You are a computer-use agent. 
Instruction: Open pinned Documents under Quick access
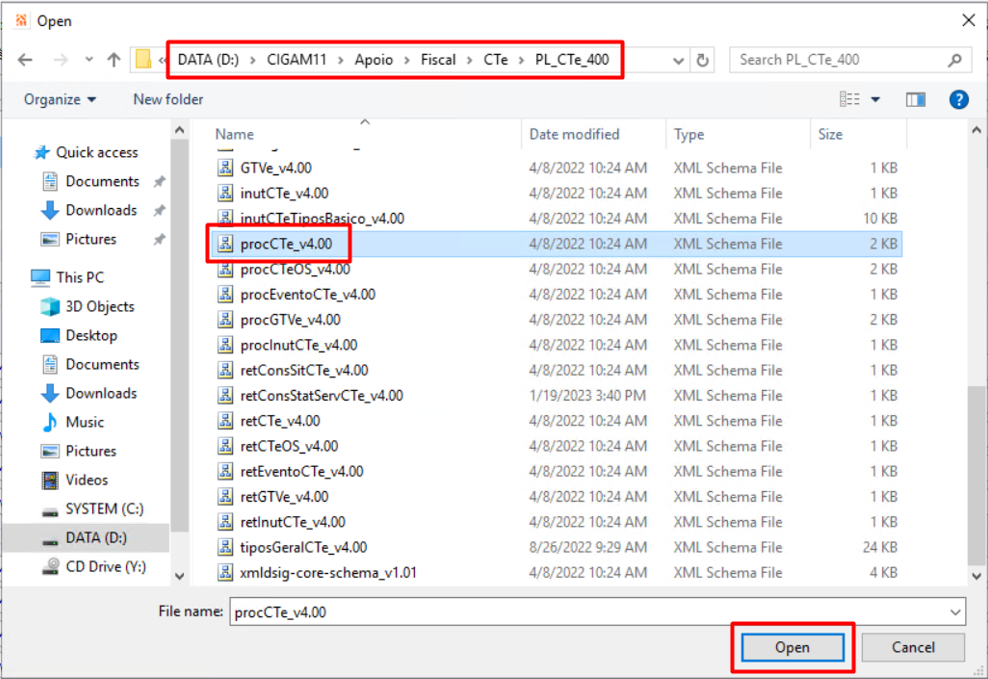(x=102, y=181)
